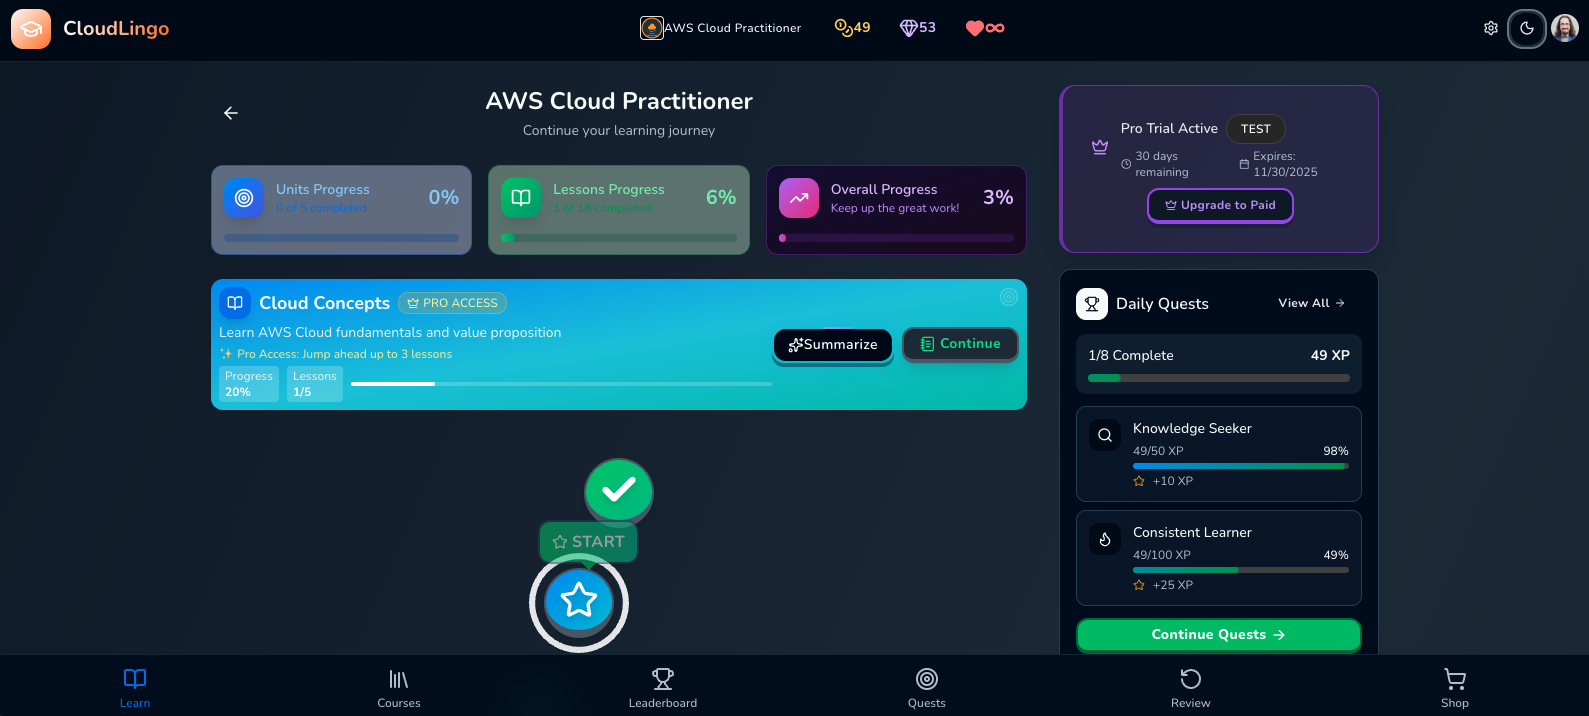1589x716 pixels.
Task: Open the Leaderboard tab
Action: tap(663, 688)
